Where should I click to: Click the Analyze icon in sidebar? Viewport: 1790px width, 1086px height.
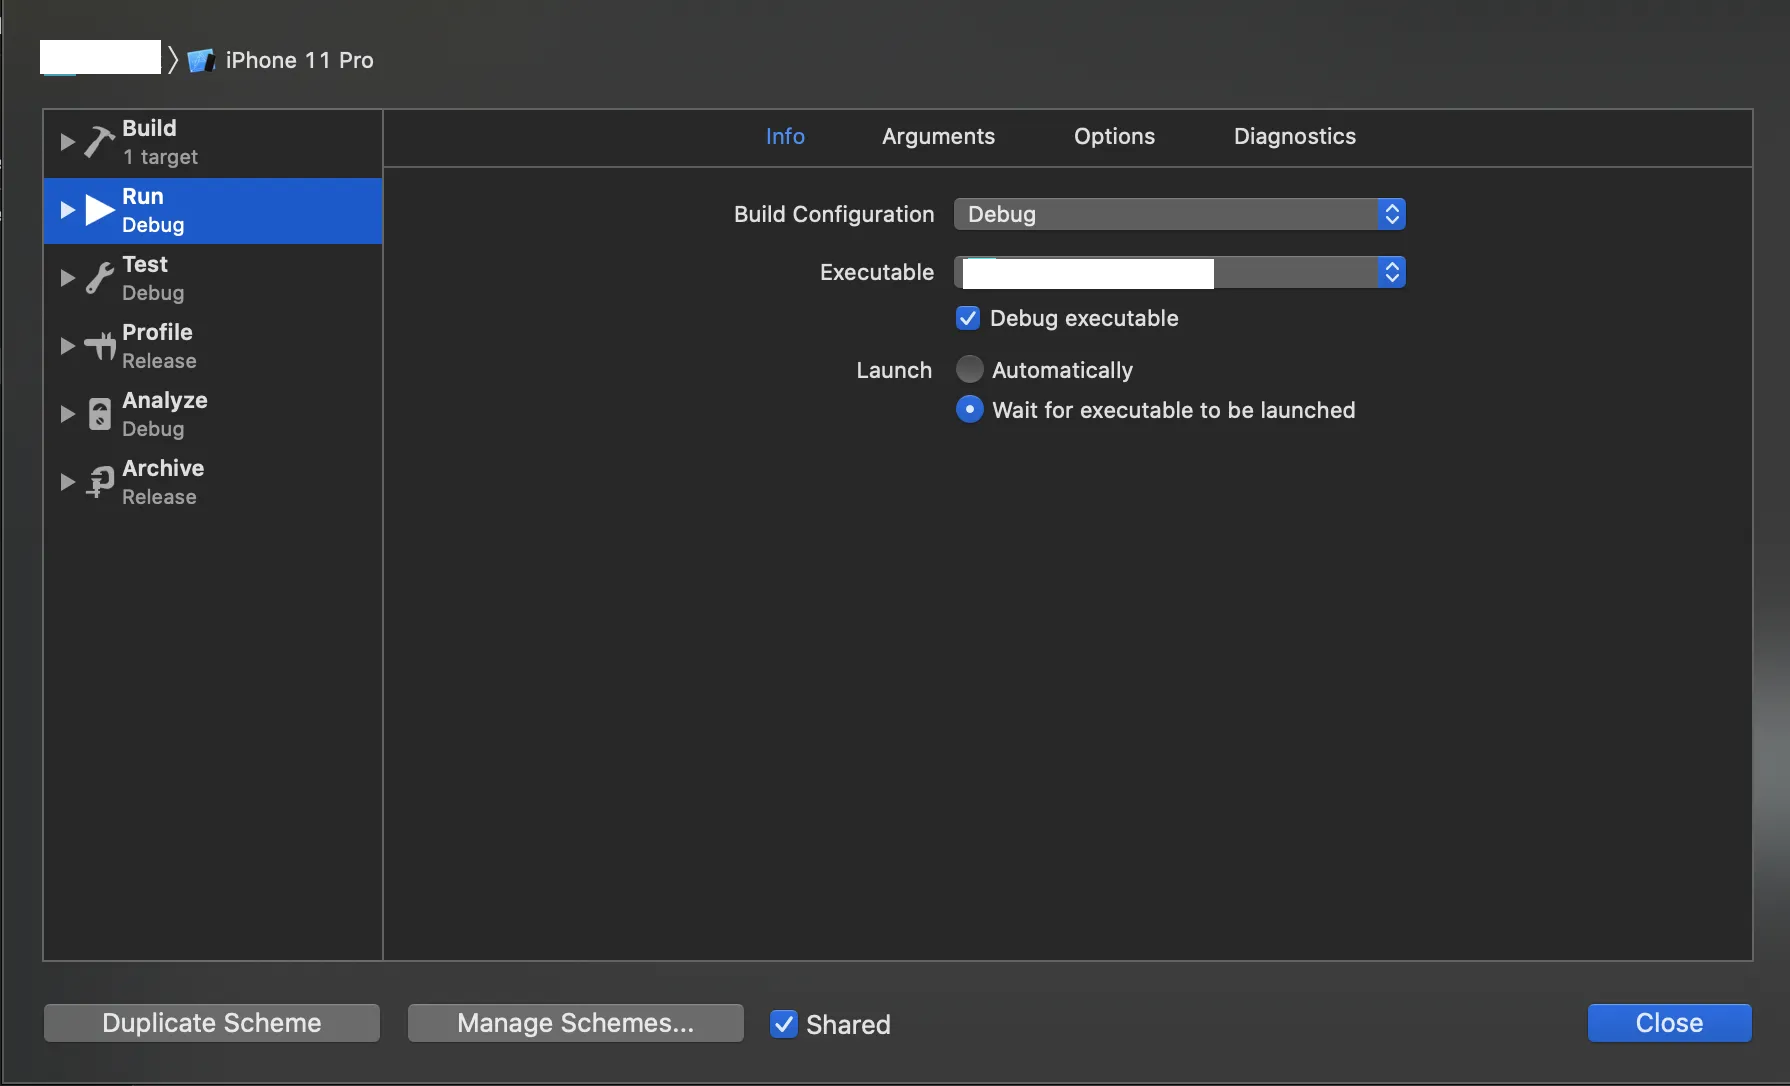pyautogui.click(x=100, y=414)
